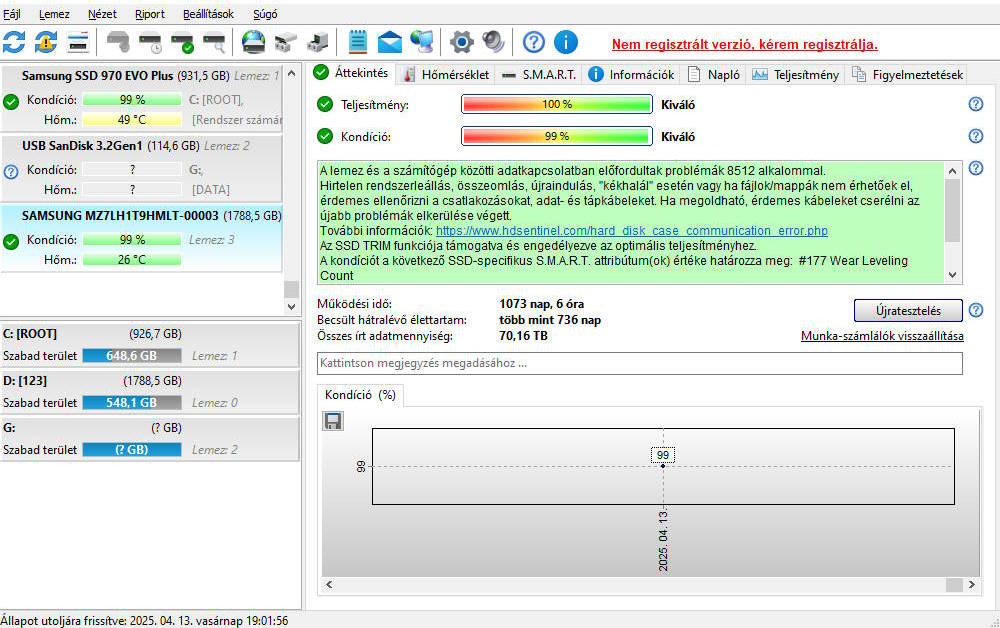Viewport: 1000px width, 628px height.
Task: Open the Lemez menu
Action: pyautogui.click(x=54, y=14)
